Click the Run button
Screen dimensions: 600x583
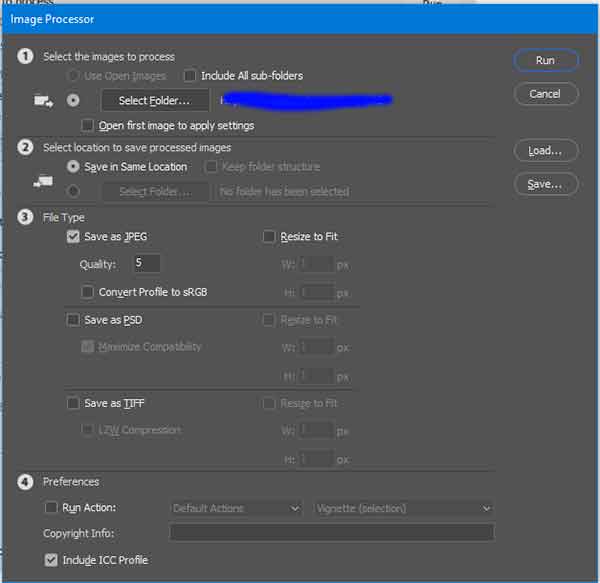pyautogui.click(x=546, y=60)
